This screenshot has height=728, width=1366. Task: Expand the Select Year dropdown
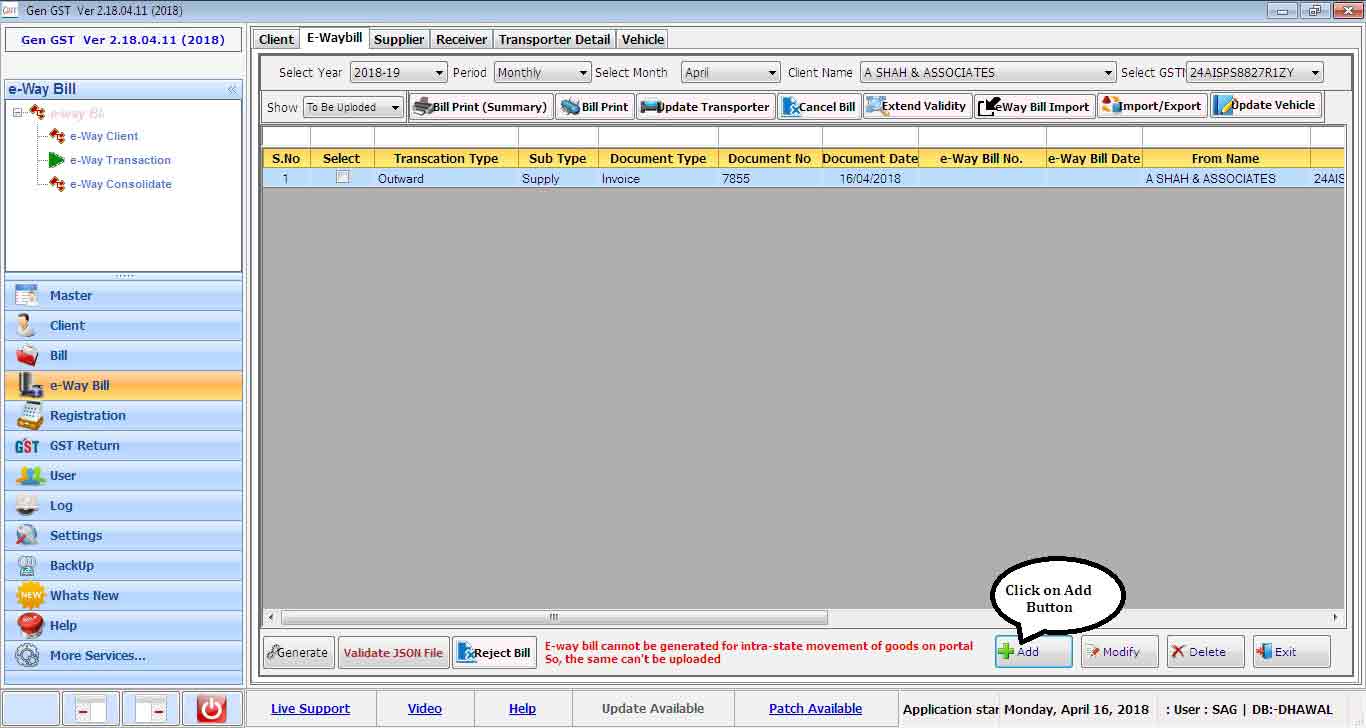tap(439, 73)
